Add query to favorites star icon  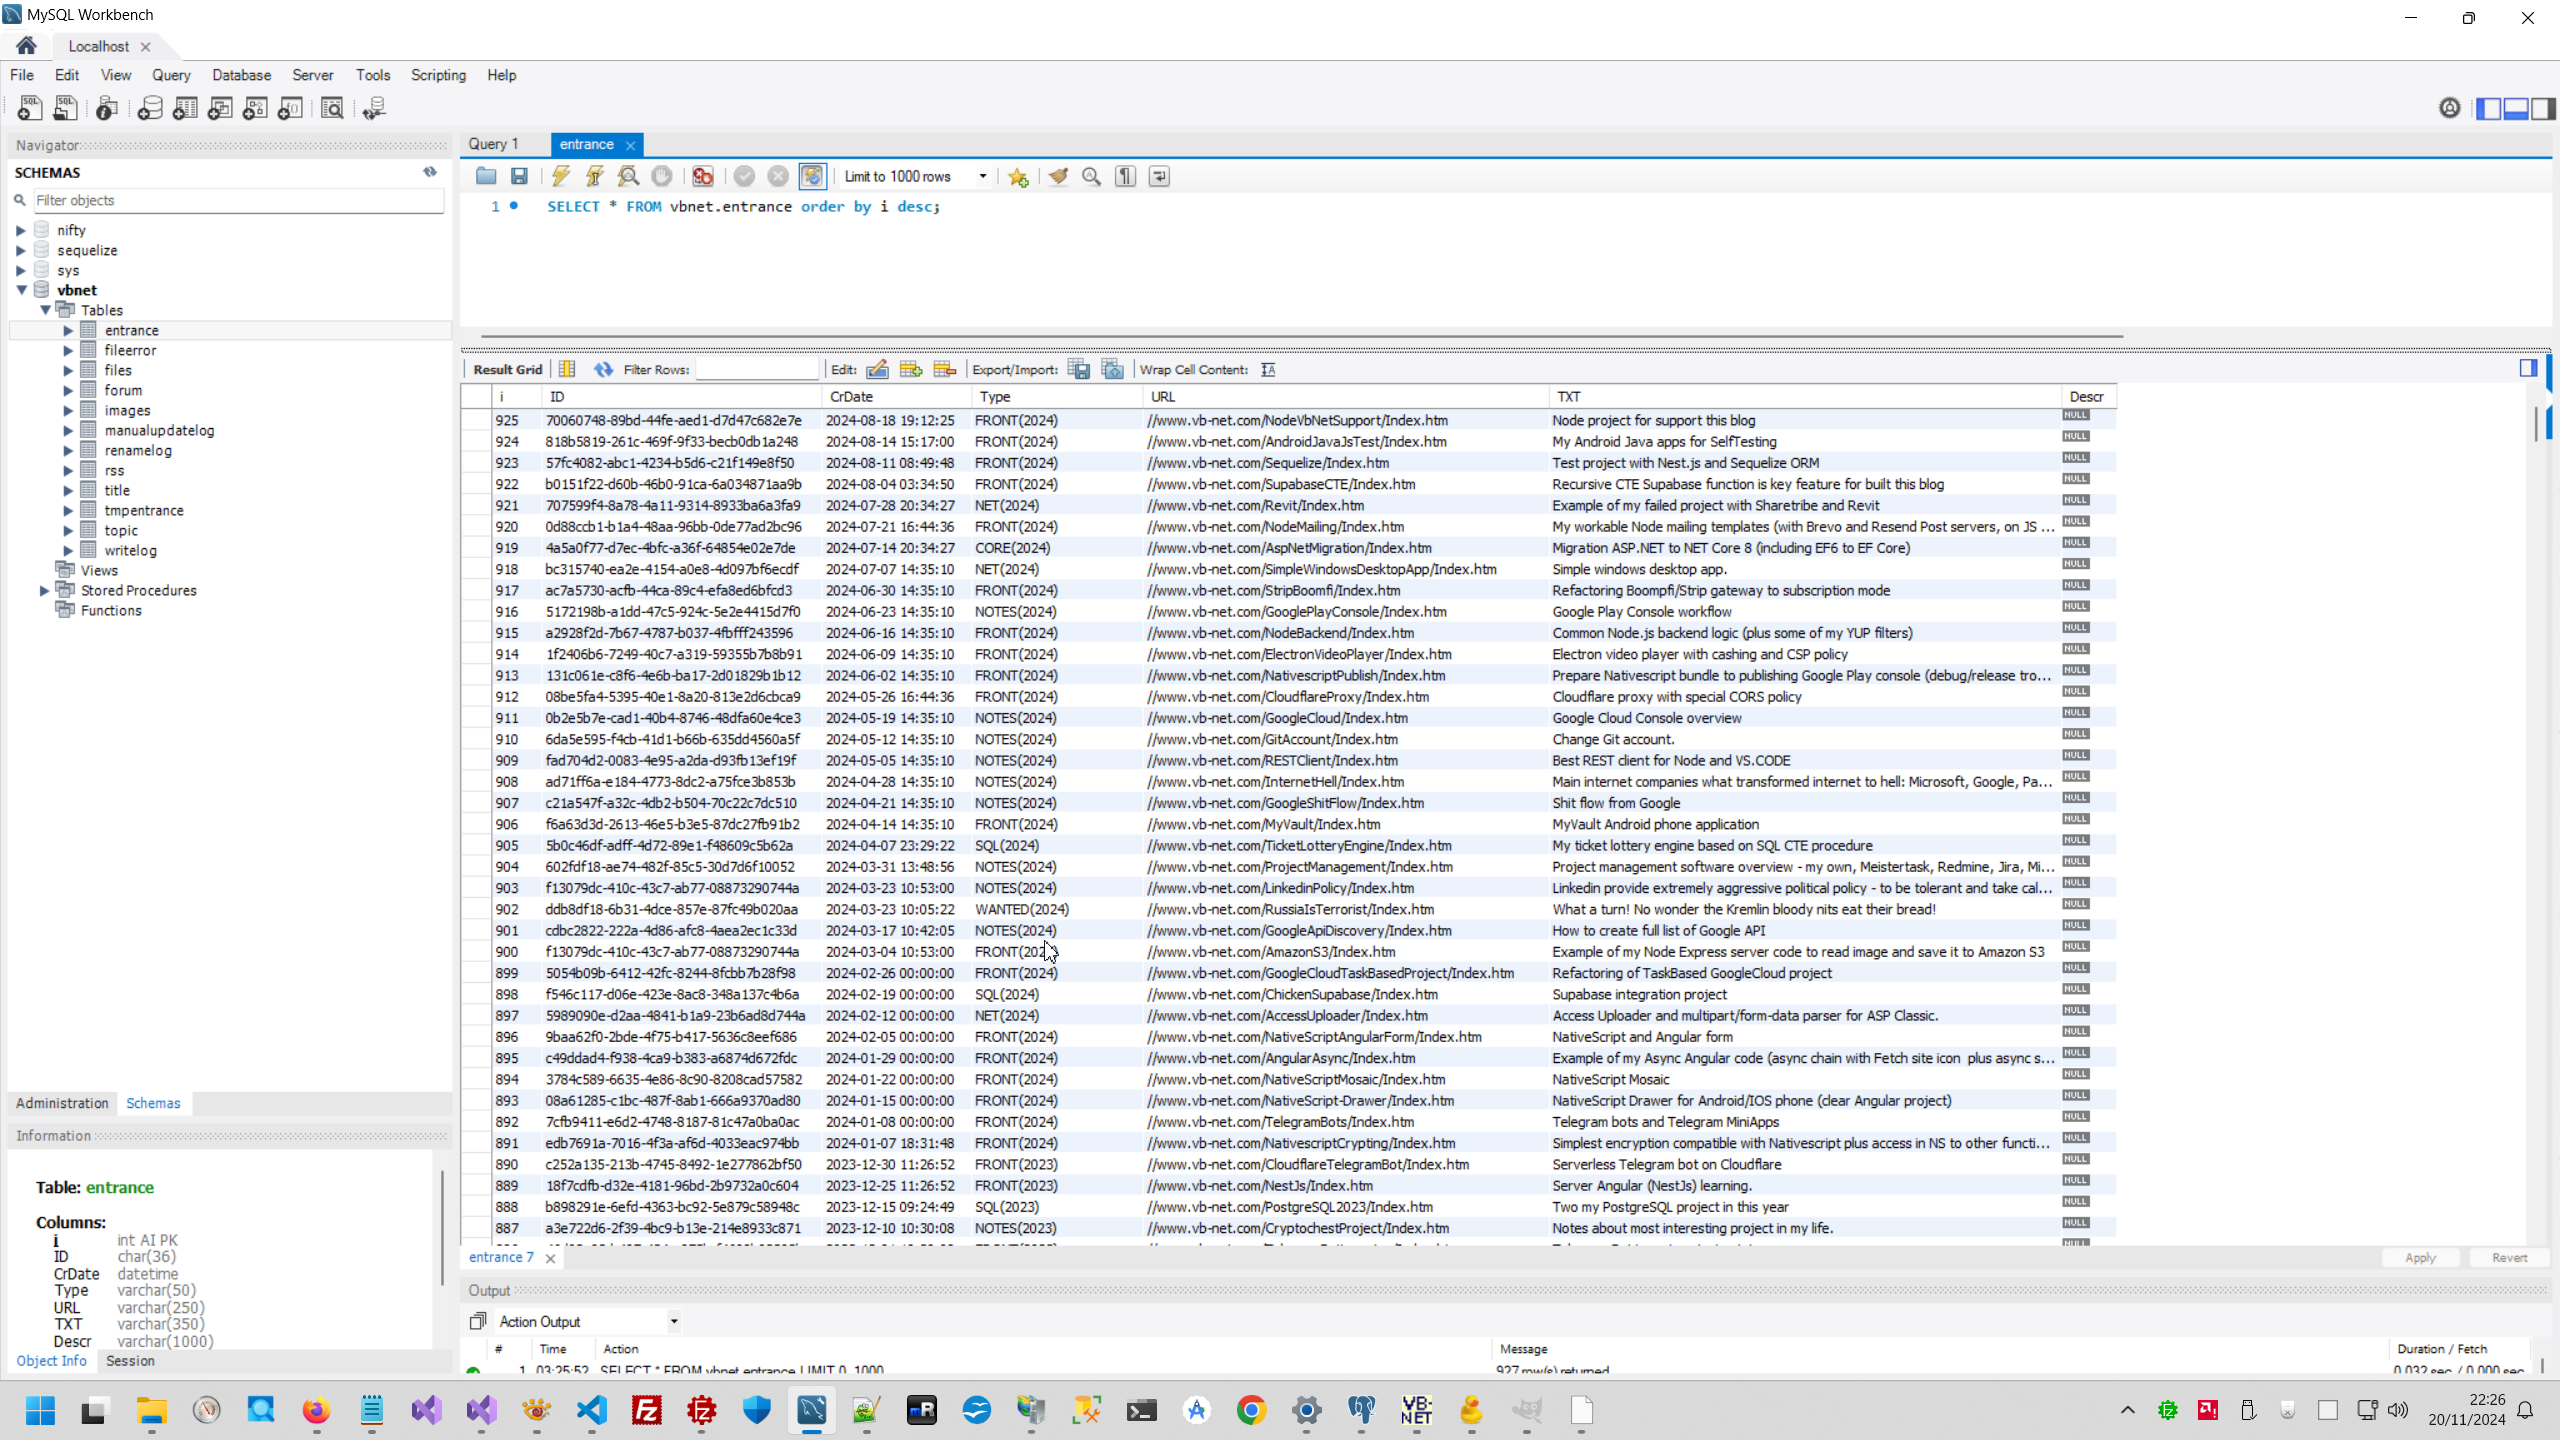(x=1018, y=177)
